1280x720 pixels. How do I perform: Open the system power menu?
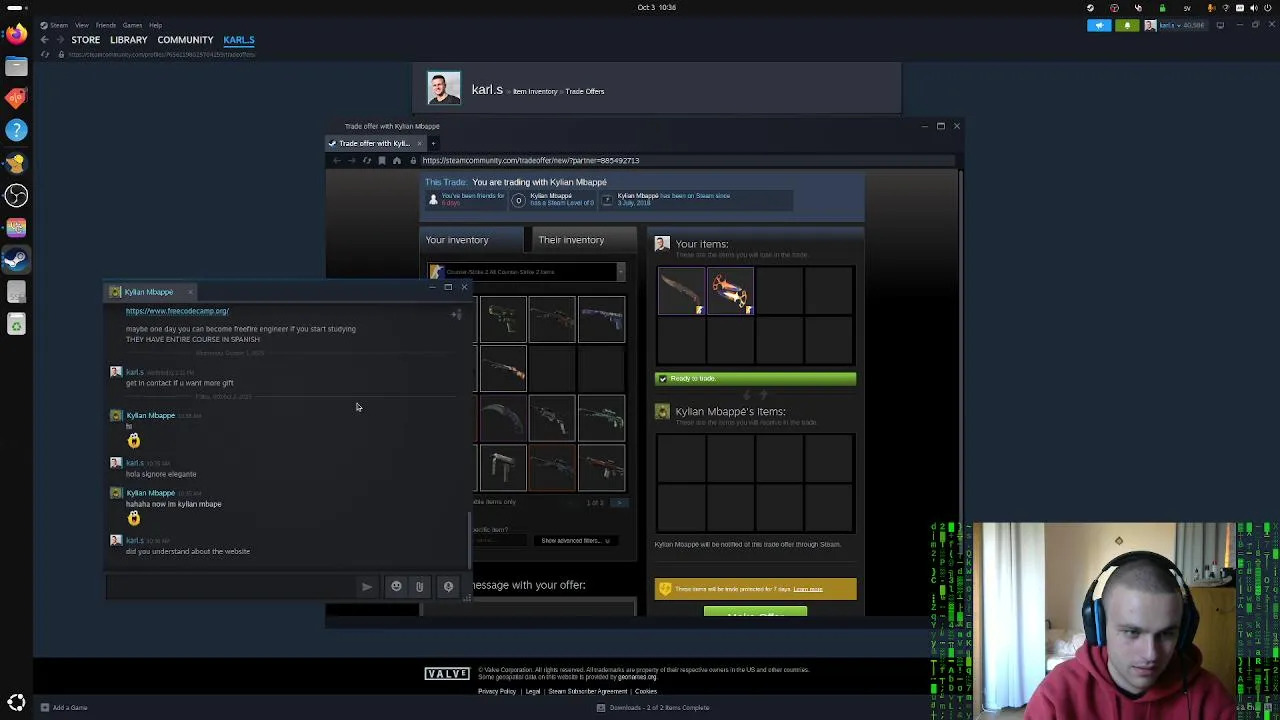1267,8
